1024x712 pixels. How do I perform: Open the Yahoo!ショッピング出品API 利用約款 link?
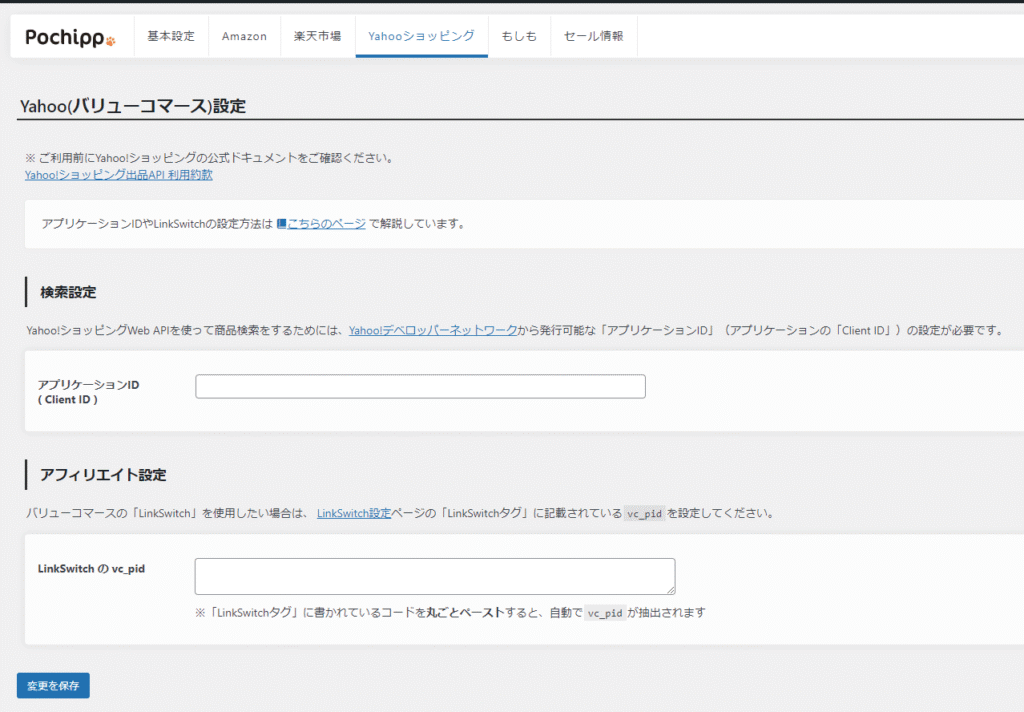pyautogui.click(x=119, y=175)
